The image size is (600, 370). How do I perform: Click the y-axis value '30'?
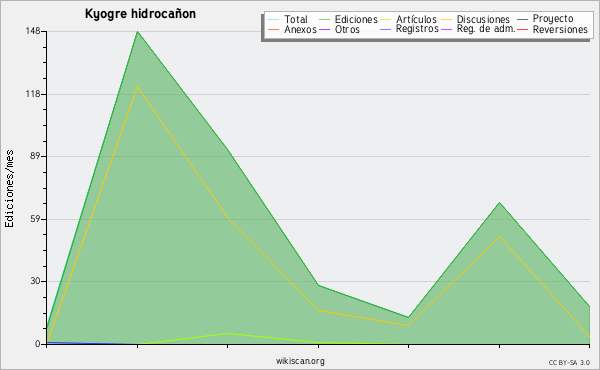coord(35,281)
